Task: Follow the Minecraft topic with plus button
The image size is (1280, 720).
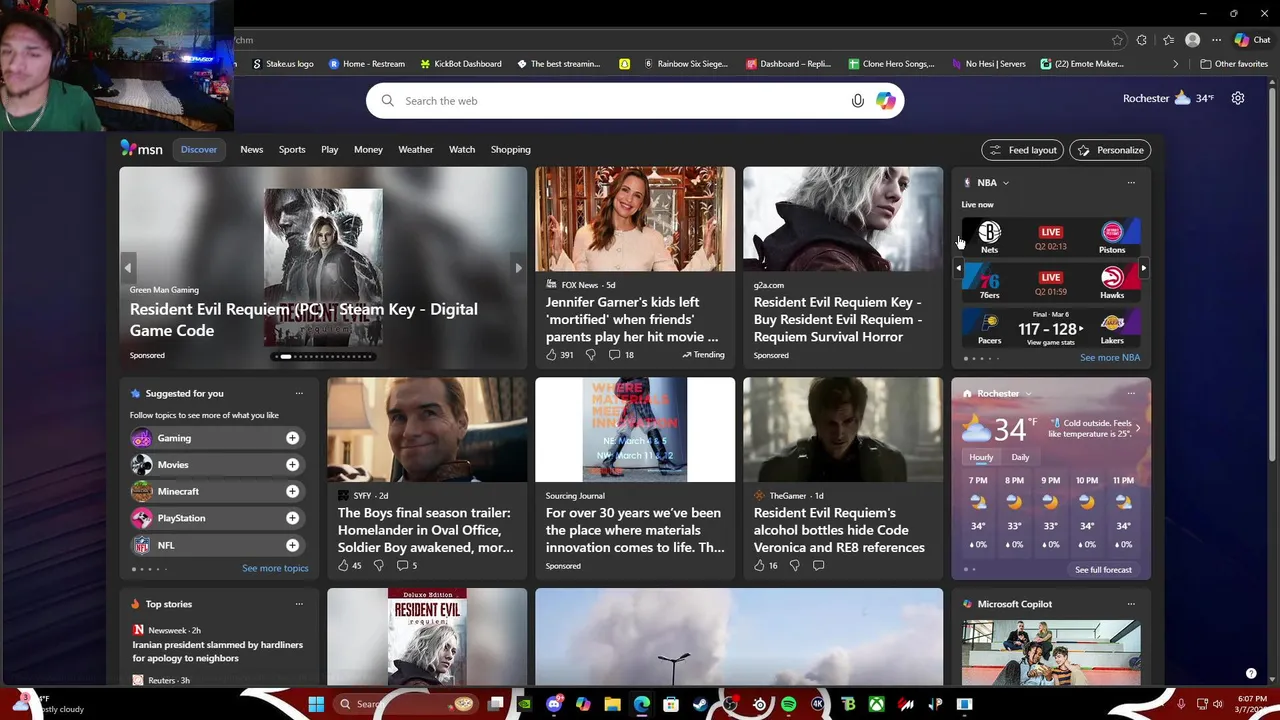Action: (x=292, y=492)
